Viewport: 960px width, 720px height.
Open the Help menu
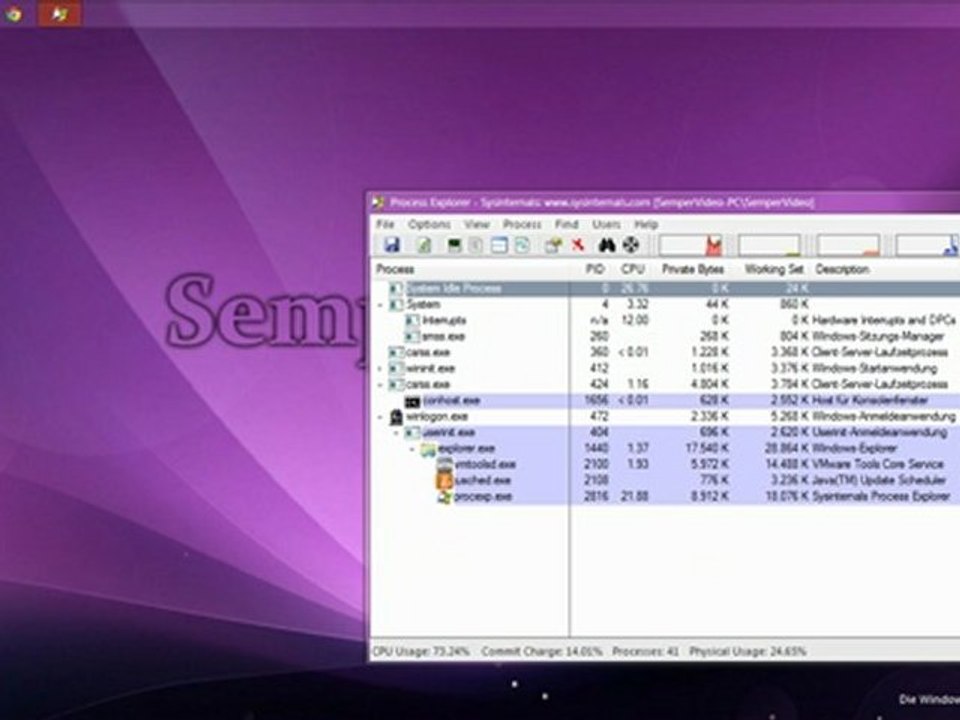point(646,225)
